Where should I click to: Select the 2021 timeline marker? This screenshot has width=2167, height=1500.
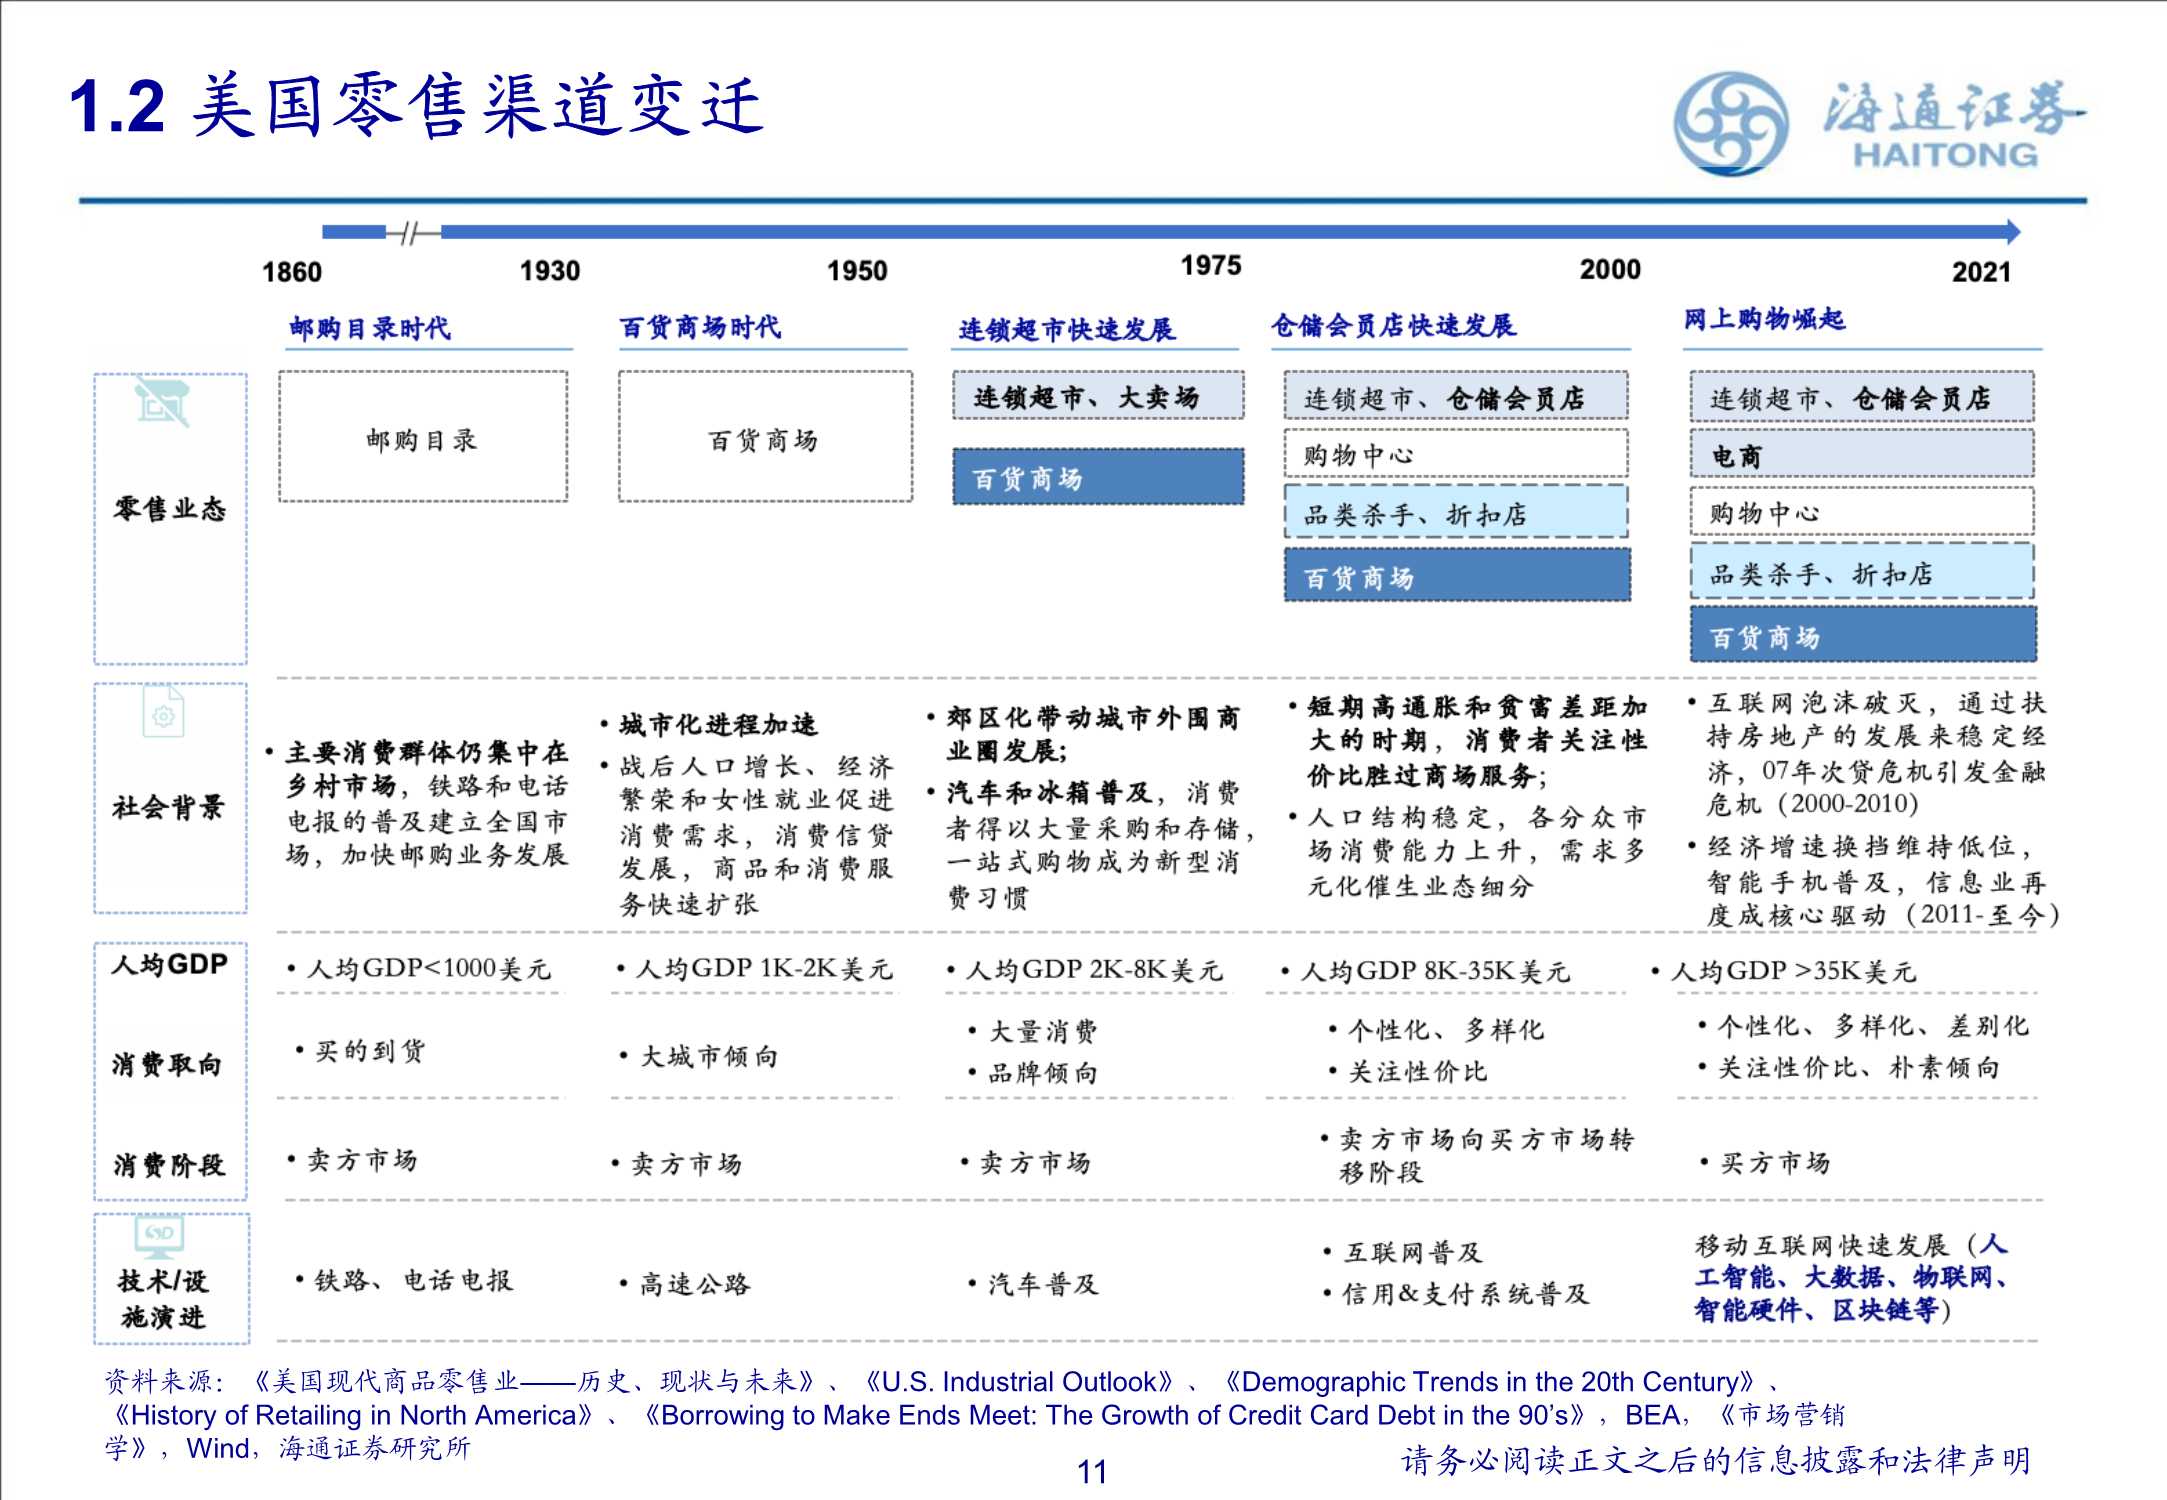click(x=1981, y=272)
